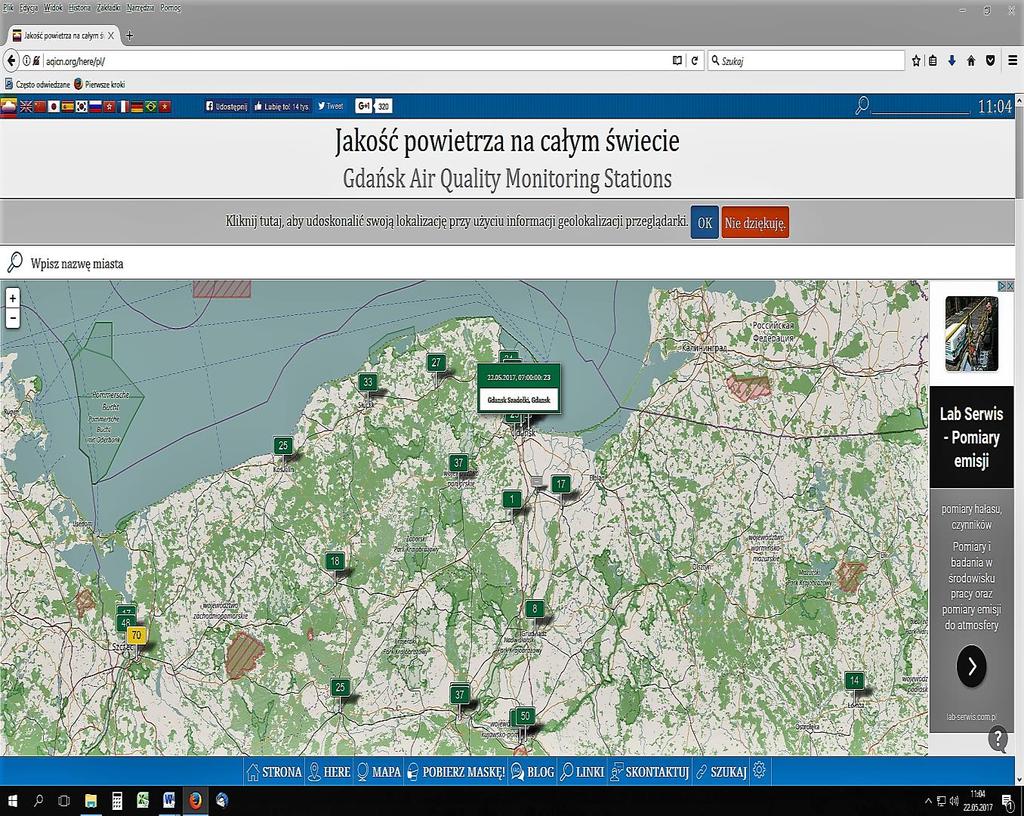Select the Japanese flag language
This screenshot has height=816, width=1024.
pos(54,106)
